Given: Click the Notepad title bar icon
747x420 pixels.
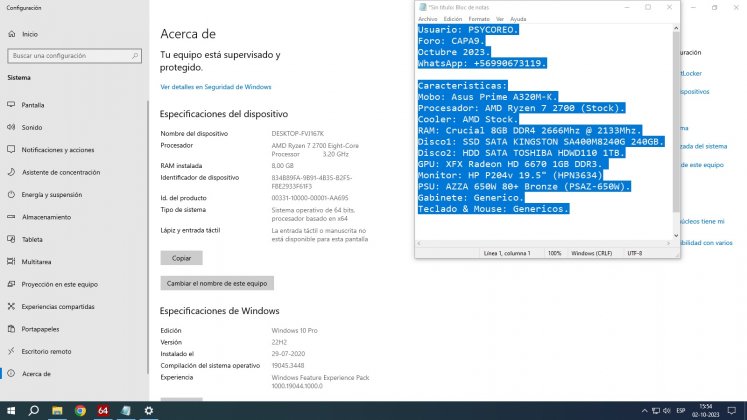Looking at the screenshot, I should tap(422, 7).
